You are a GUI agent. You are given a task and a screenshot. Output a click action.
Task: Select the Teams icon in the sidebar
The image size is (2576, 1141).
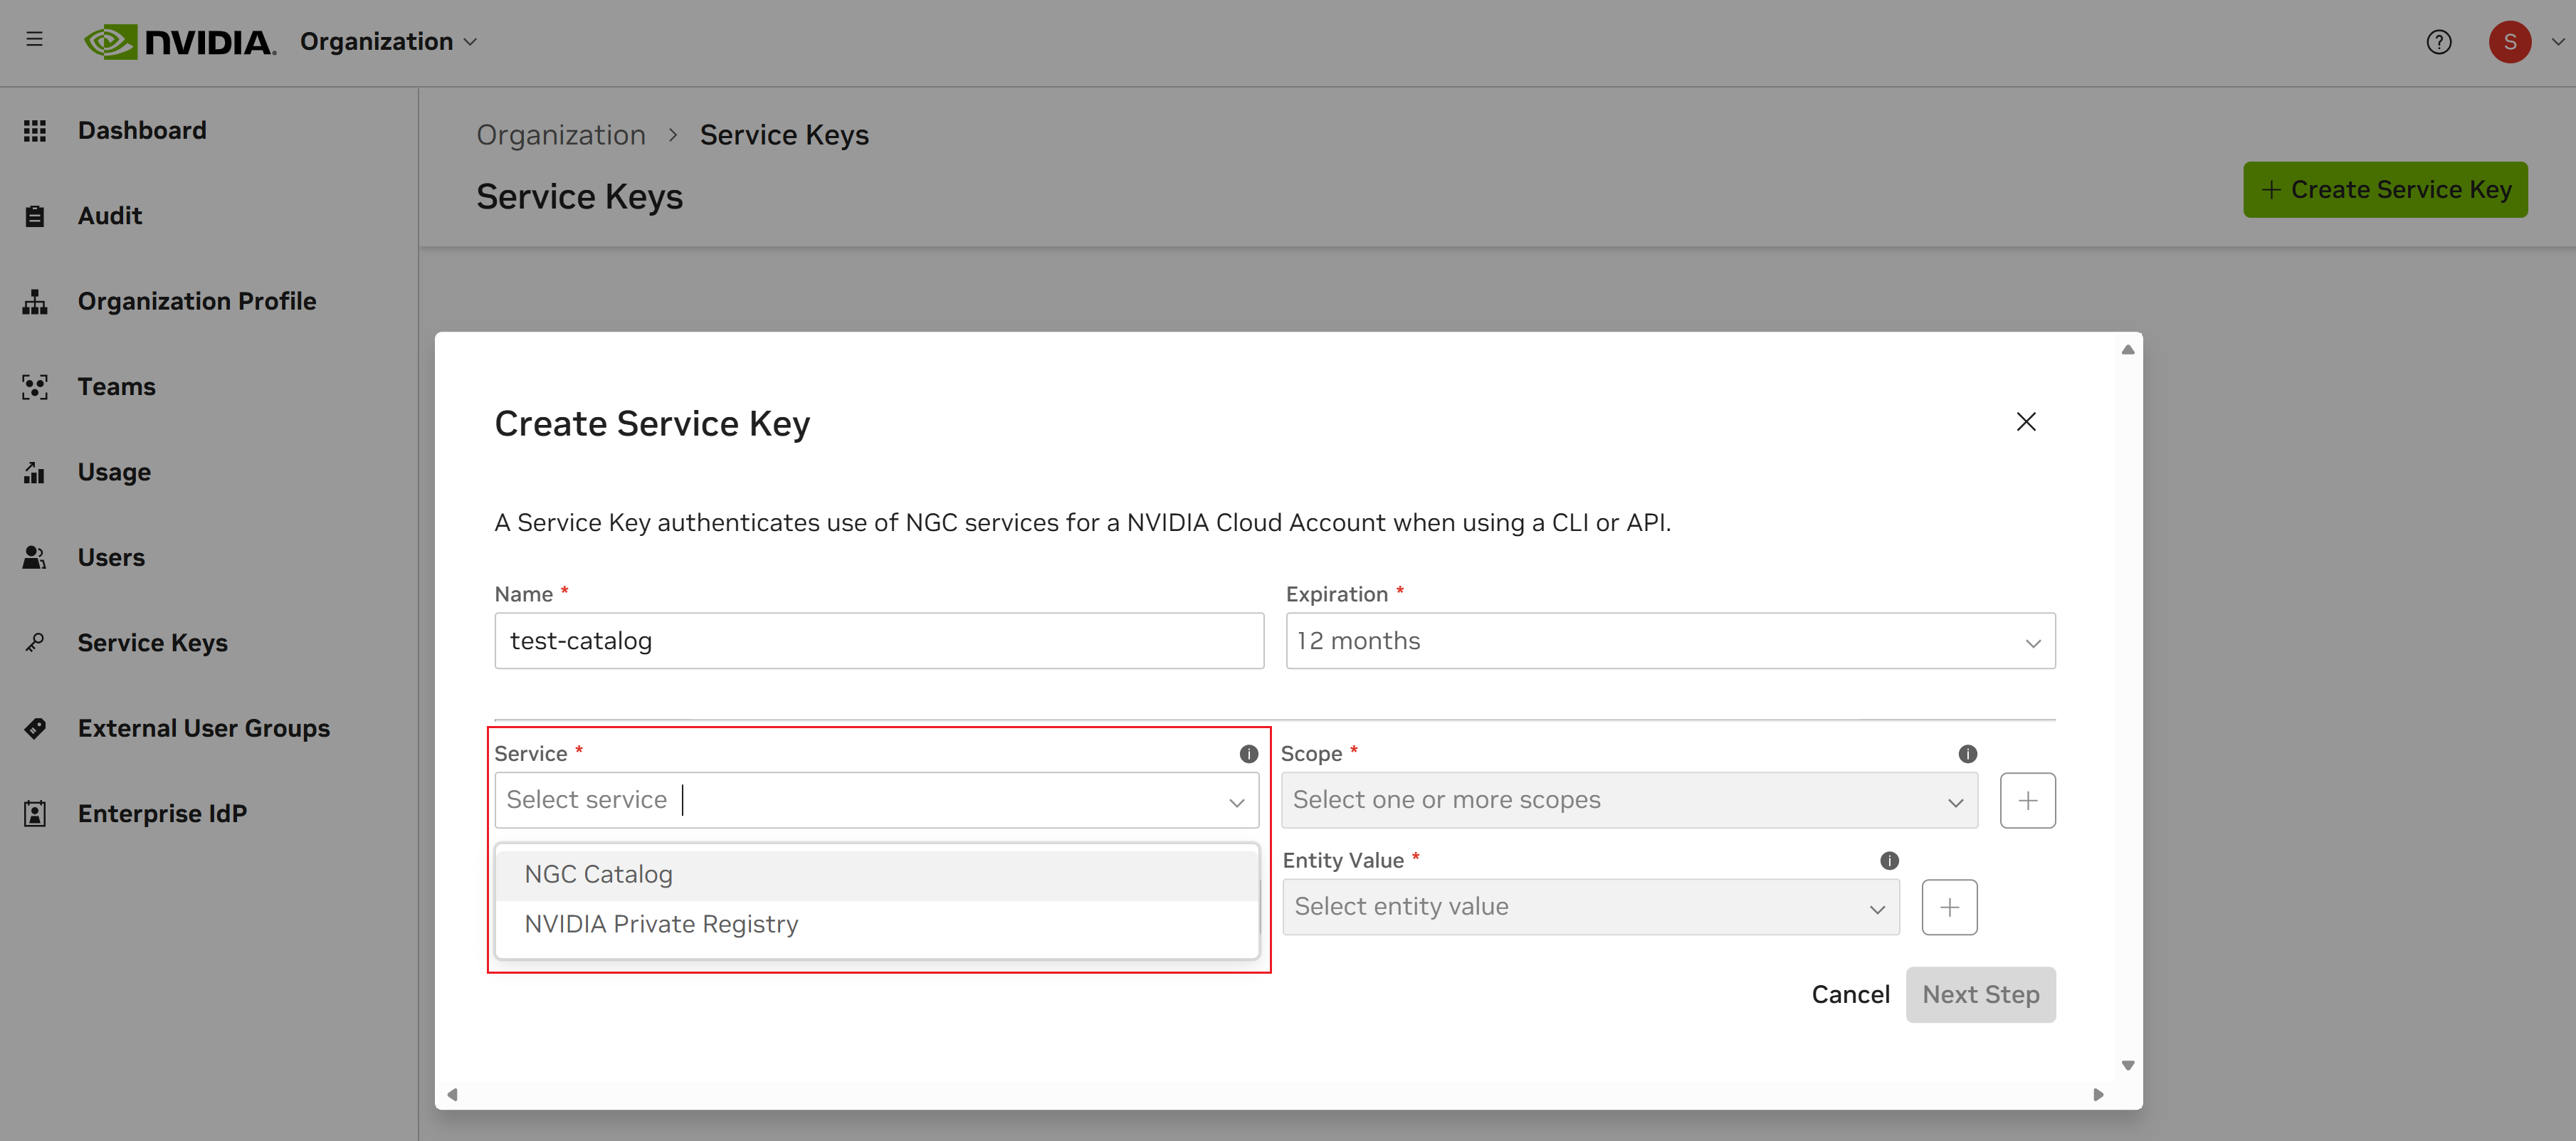35,386
